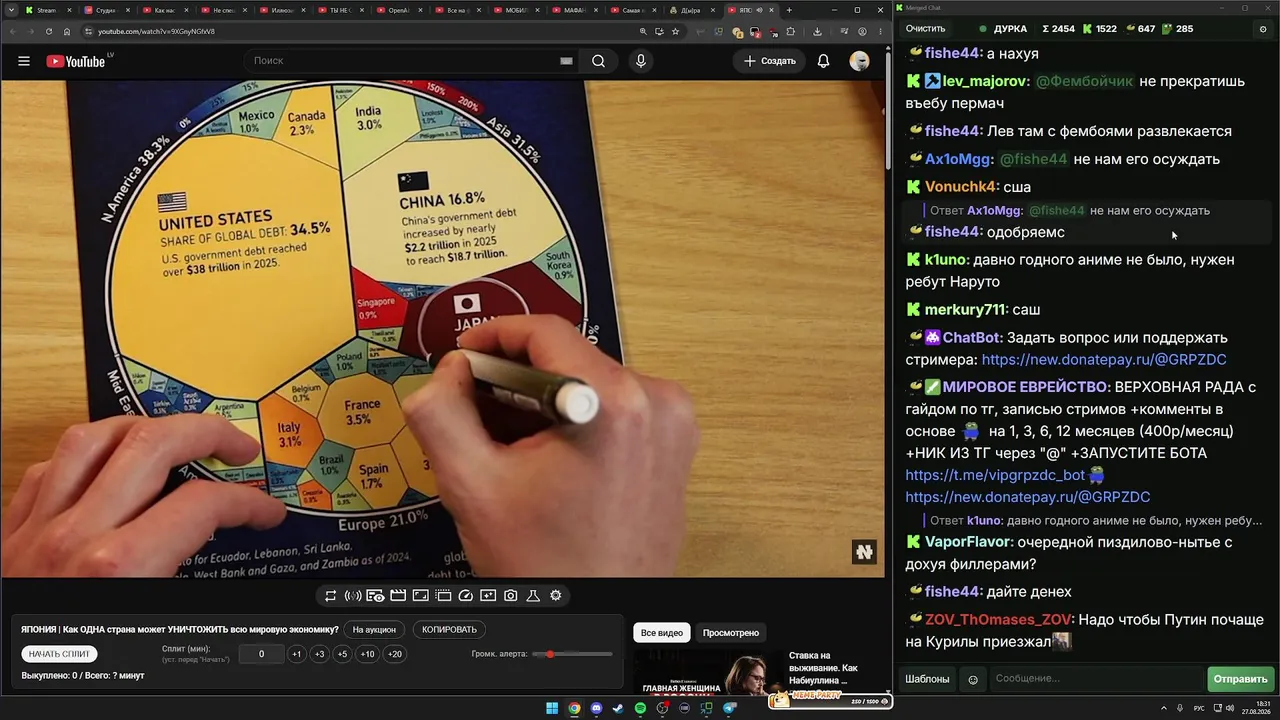
Task: Select the Все видео filter chip
Action: tap(662, 633)
